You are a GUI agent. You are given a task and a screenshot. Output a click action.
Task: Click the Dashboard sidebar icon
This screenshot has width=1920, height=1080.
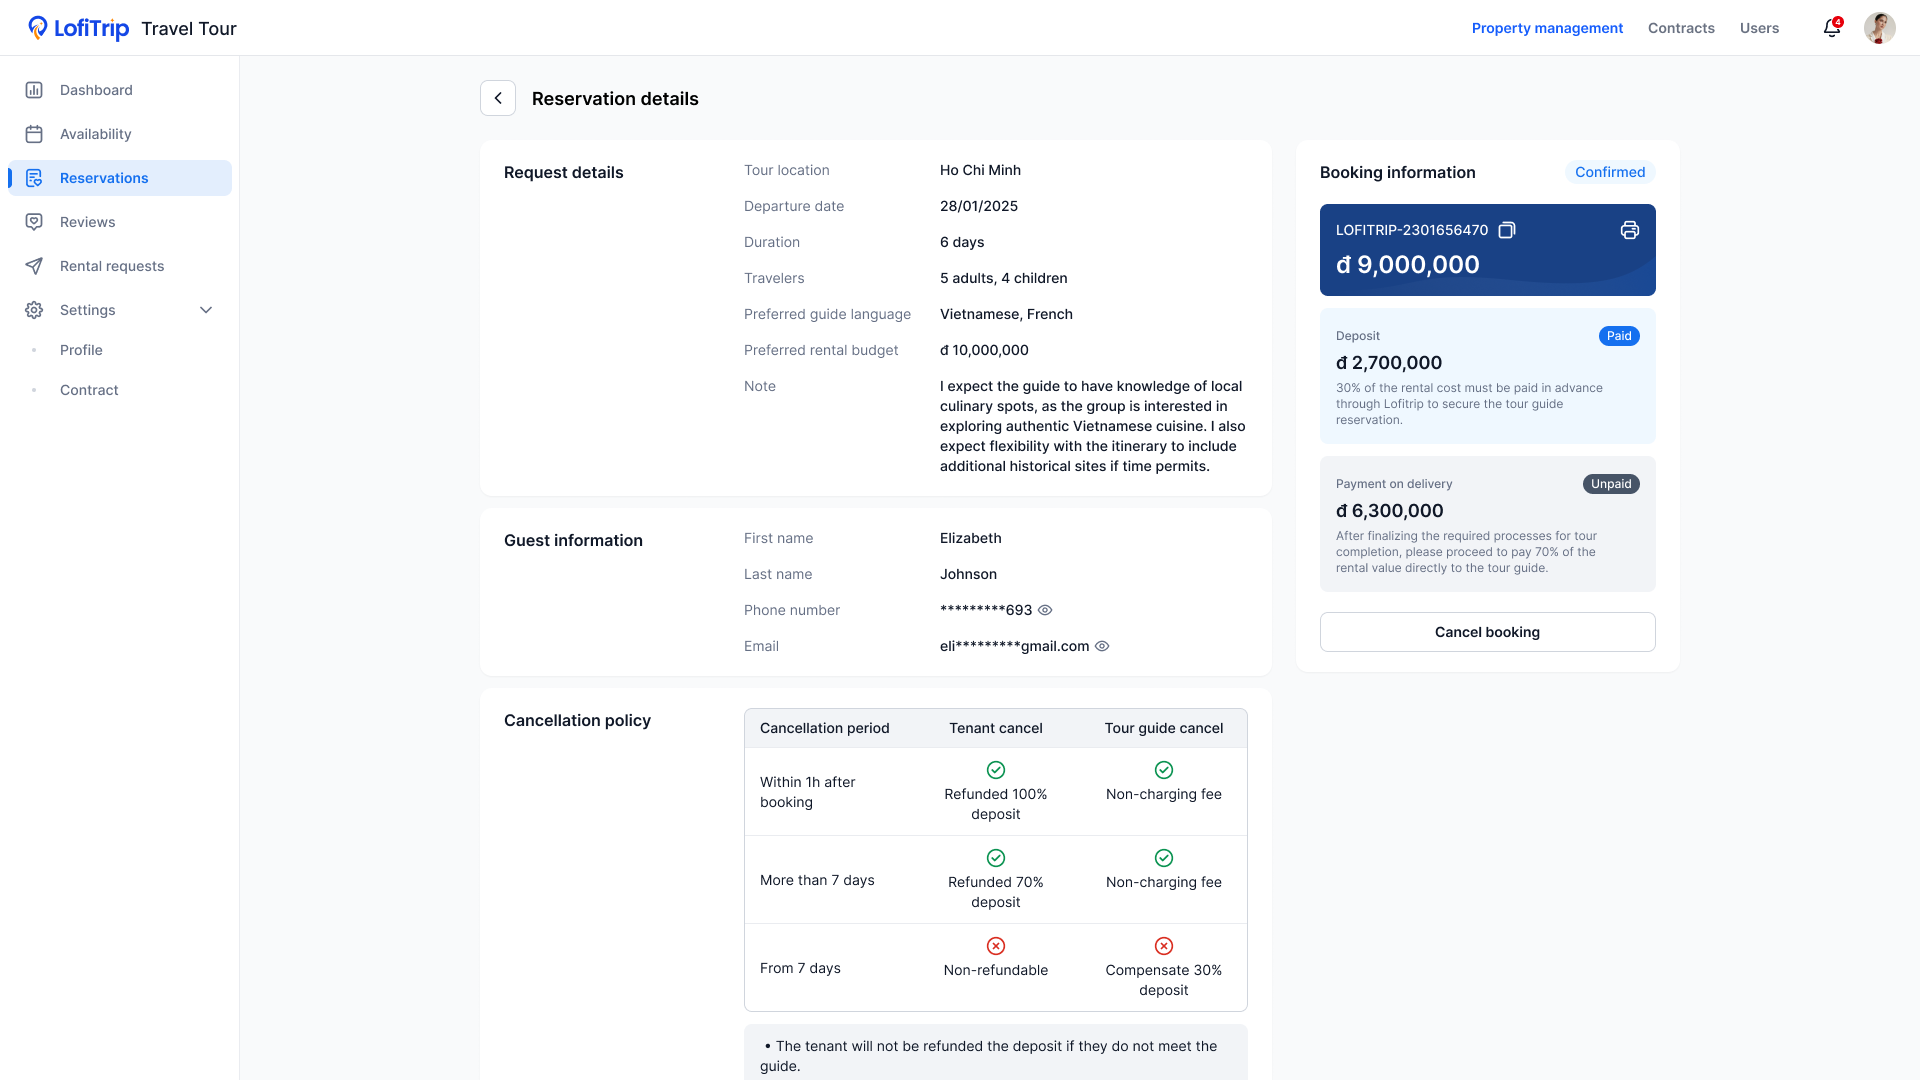[x=34, y=90]
